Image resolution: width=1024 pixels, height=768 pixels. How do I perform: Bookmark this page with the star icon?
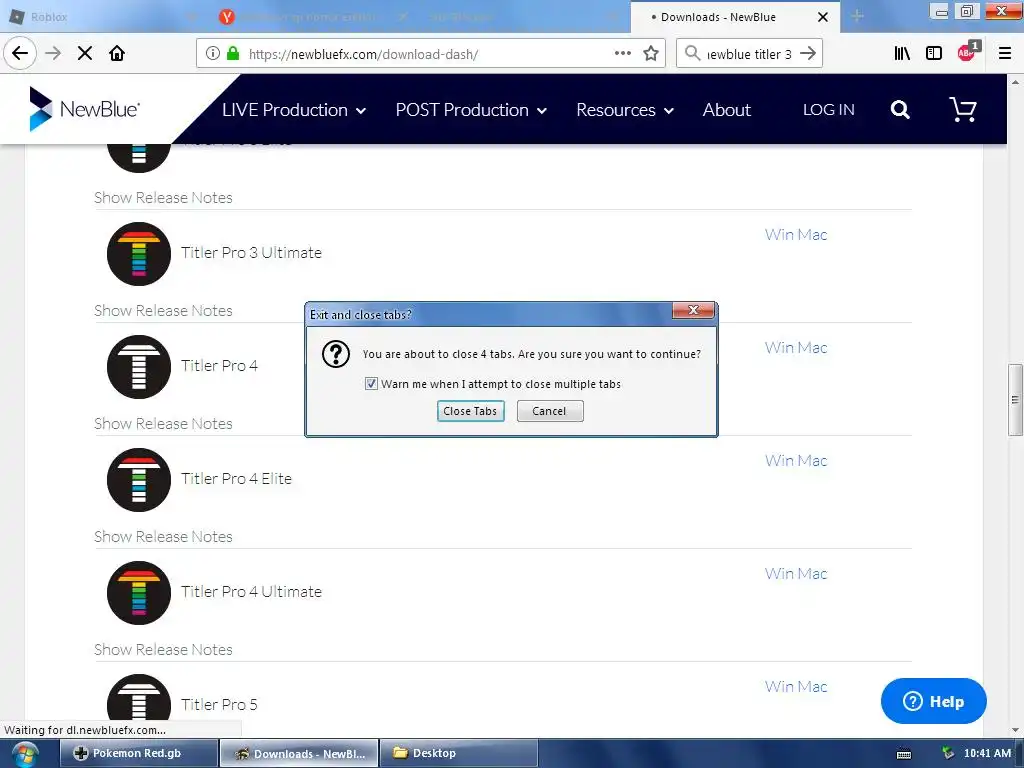point(650,54)
